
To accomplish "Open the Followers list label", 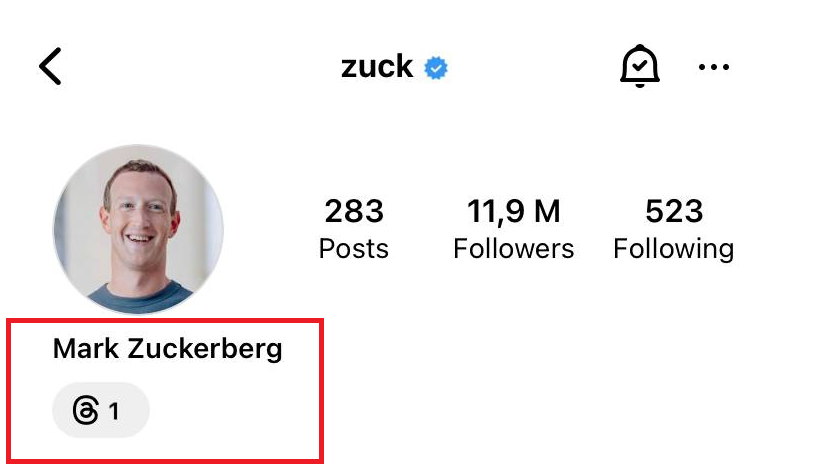I will coord(514,248).
